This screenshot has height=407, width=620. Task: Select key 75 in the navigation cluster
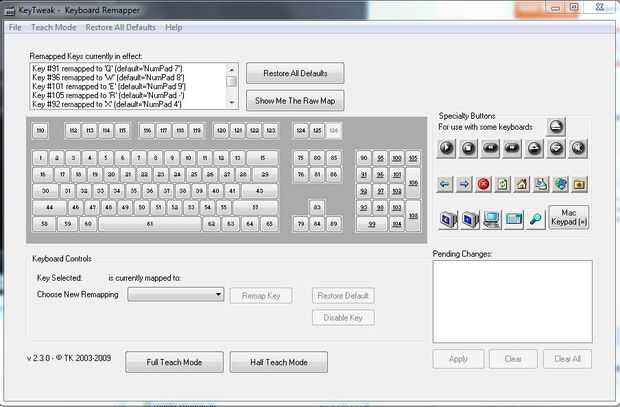(301, 158)
